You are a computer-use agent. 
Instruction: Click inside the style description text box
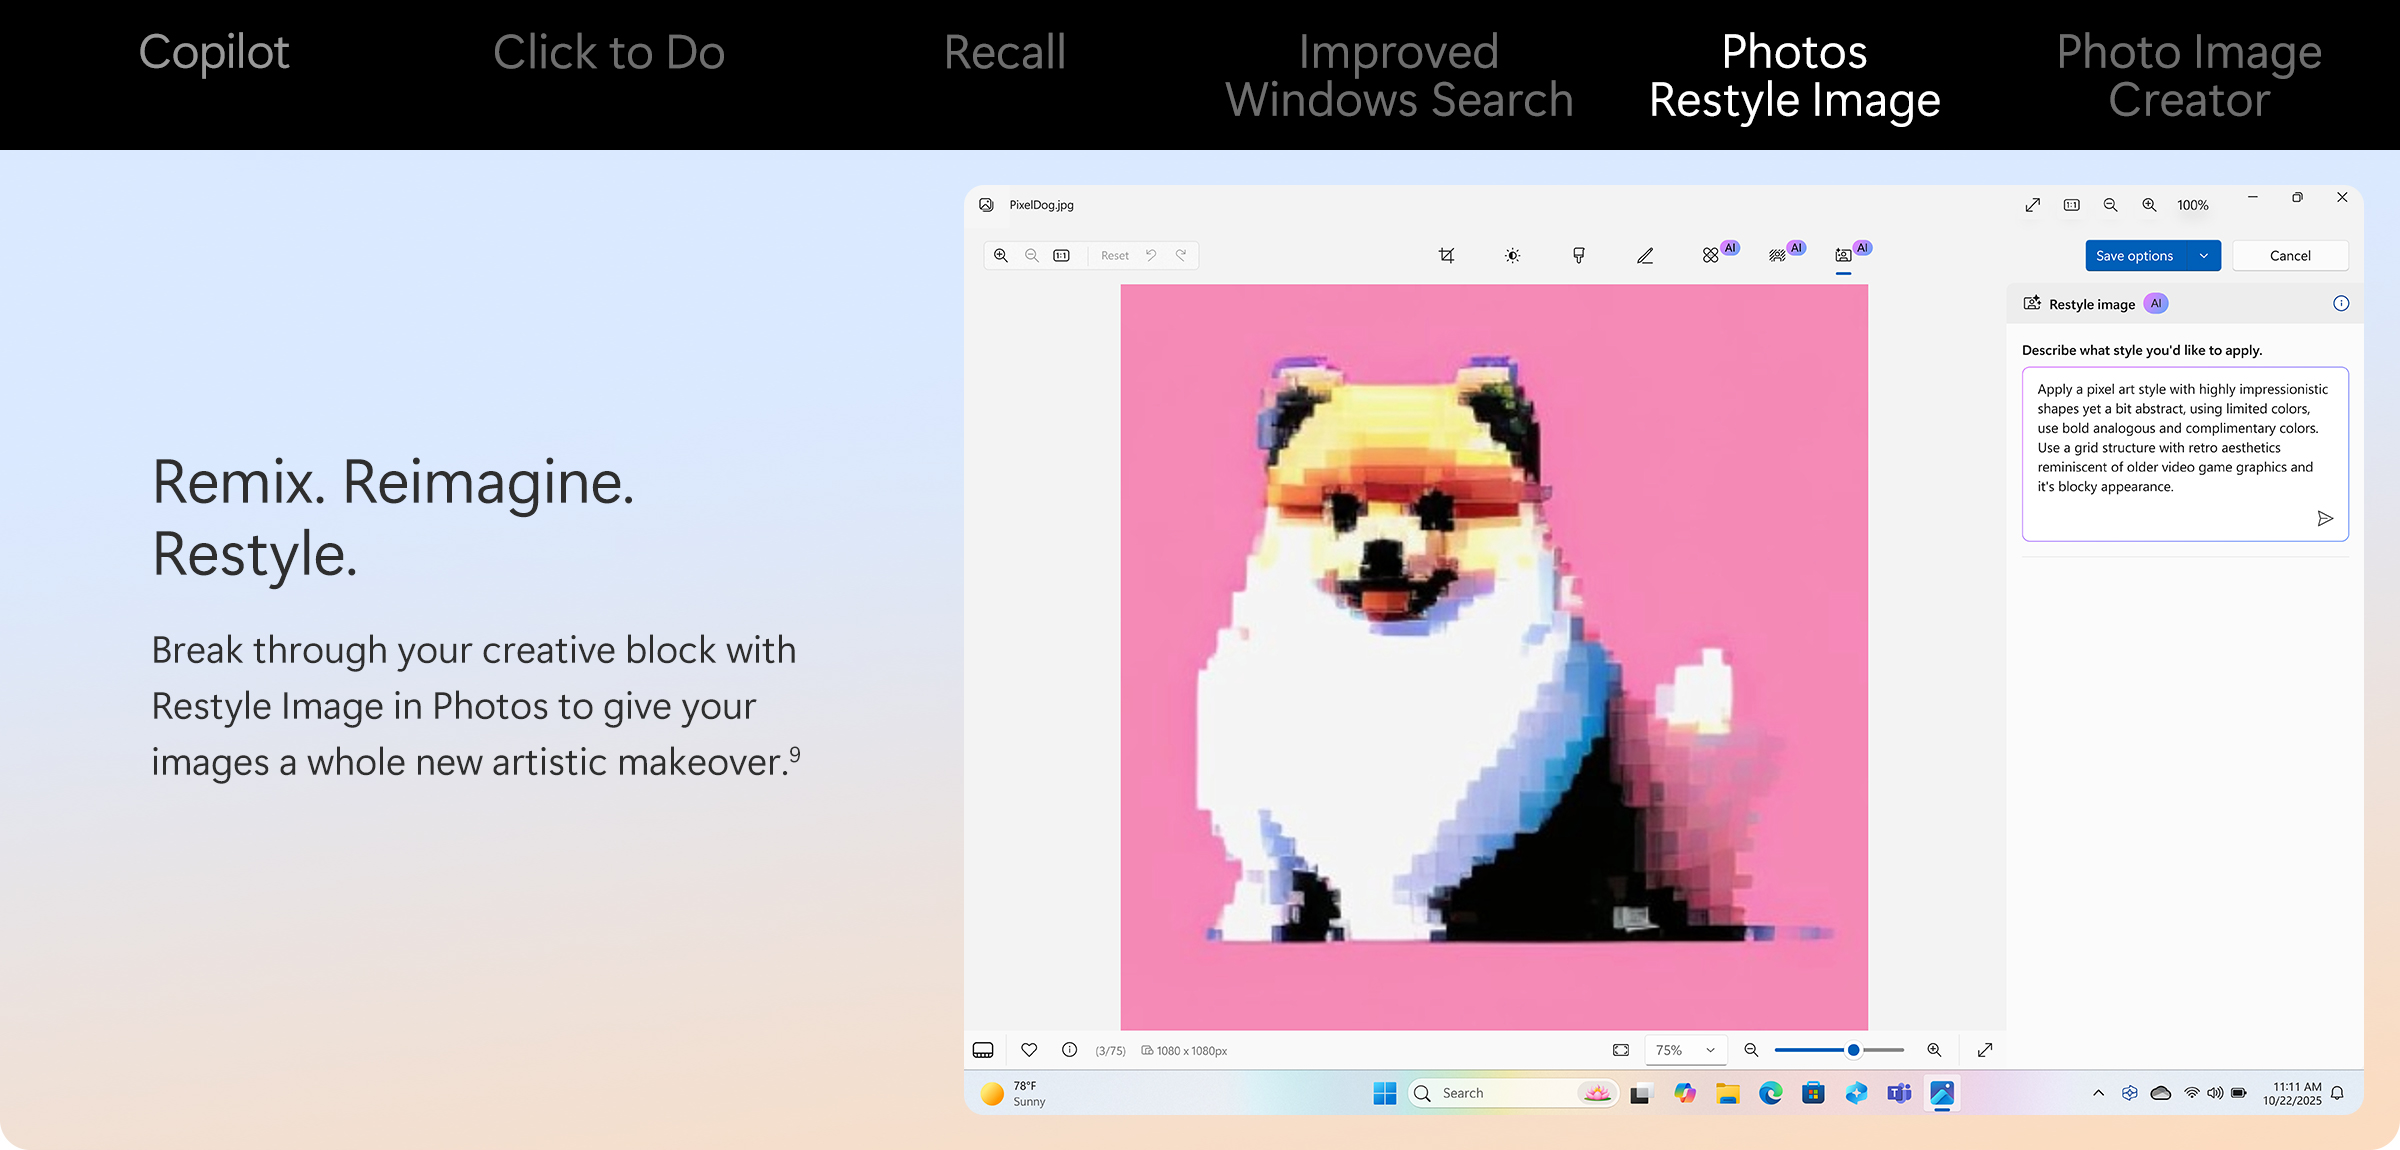pyautogui.click(x=2185, y=454)
